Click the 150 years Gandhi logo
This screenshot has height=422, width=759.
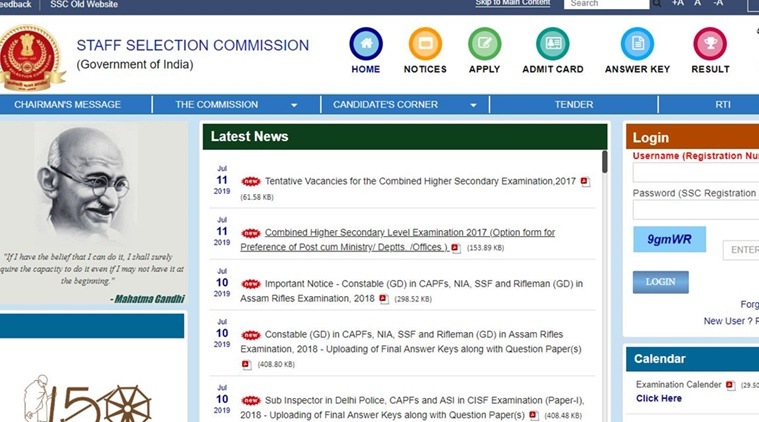pos(87,399)
